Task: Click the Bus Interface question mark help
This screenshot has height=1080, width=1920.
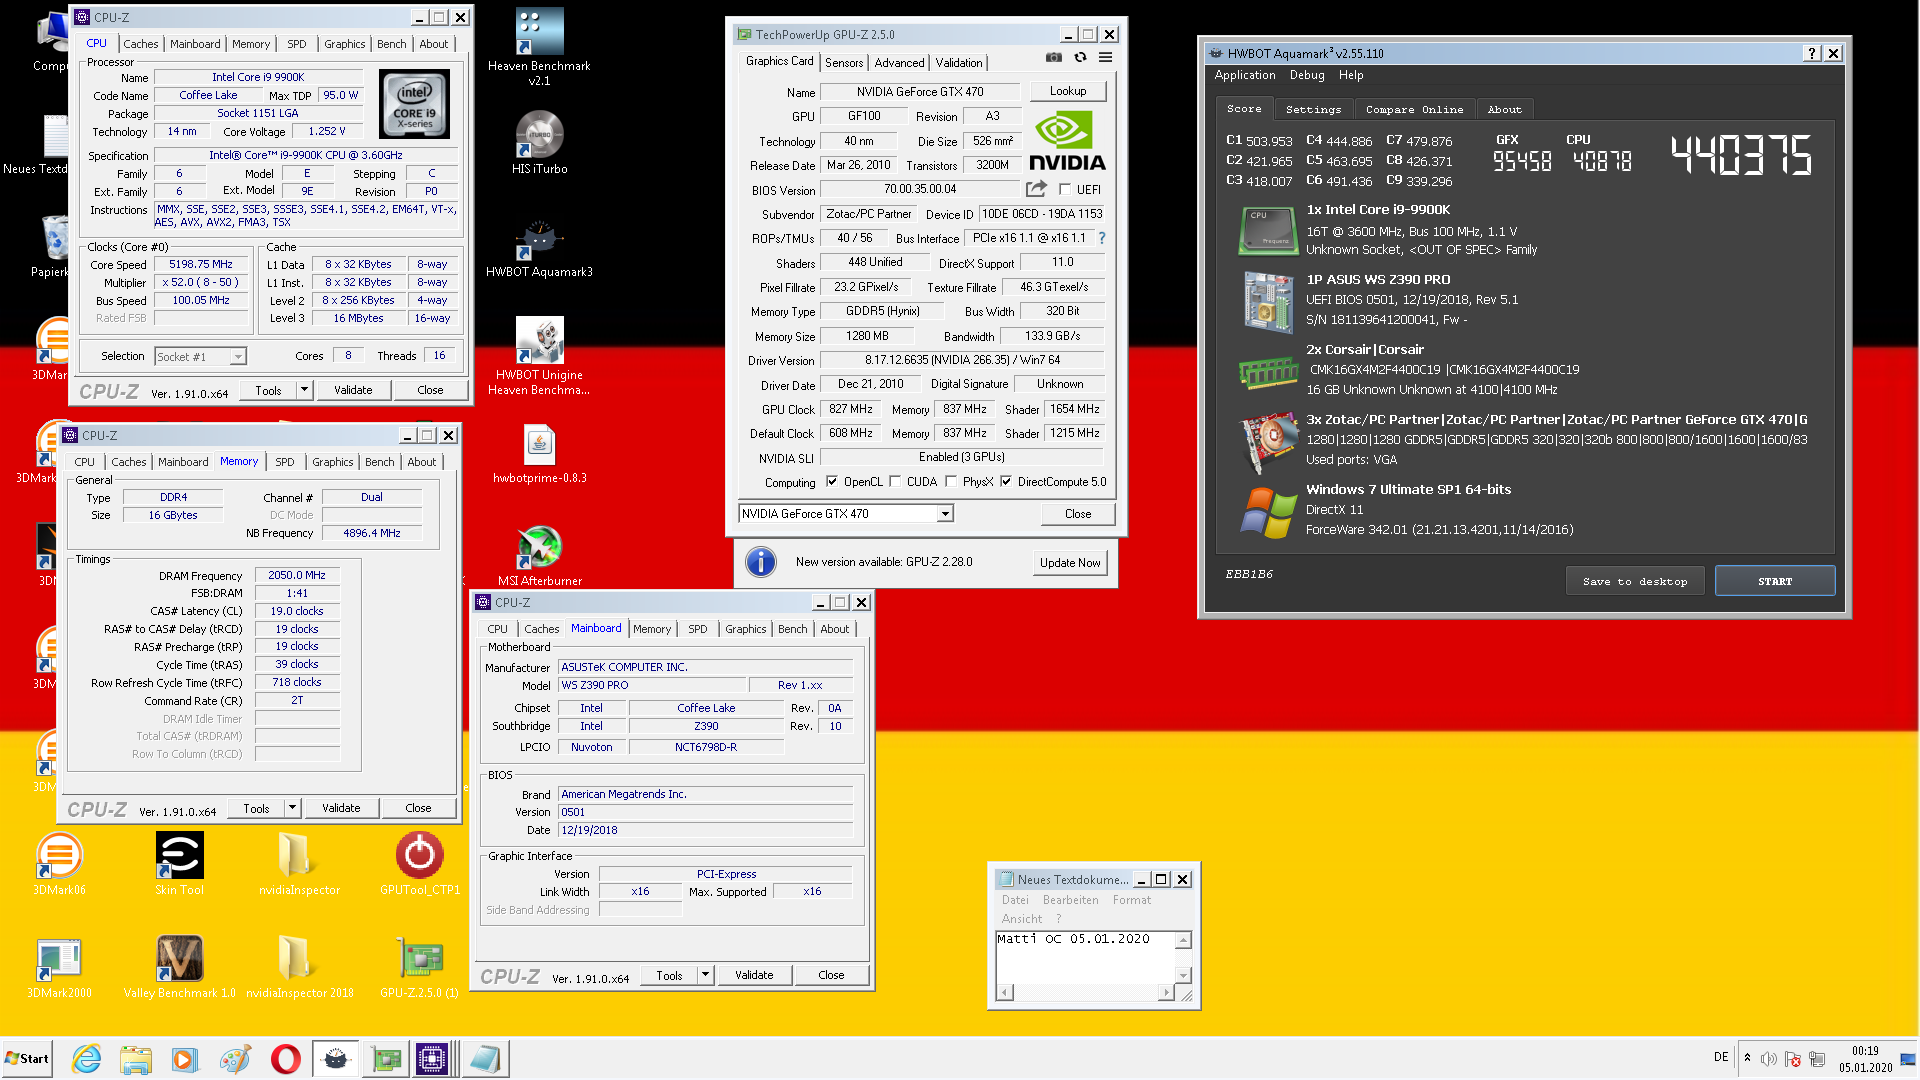Action: tap(1102, 238)
